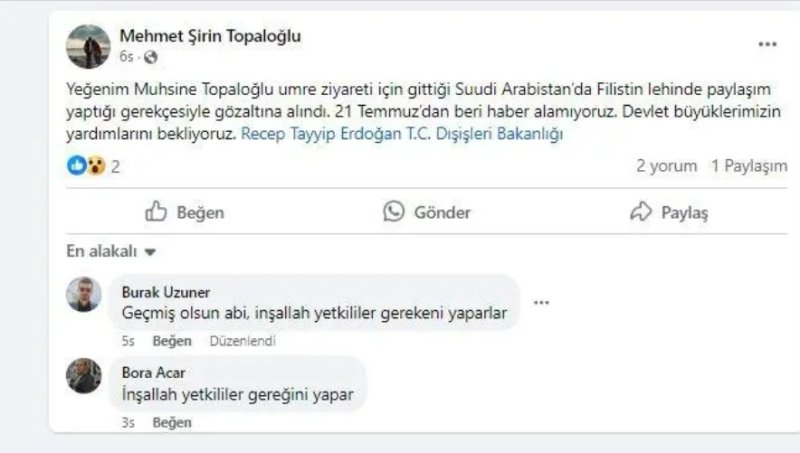This screenshot has height=453, width=800.
Task: Open options for Burak Uzuner's comment
Action: [x=541, y=302]
